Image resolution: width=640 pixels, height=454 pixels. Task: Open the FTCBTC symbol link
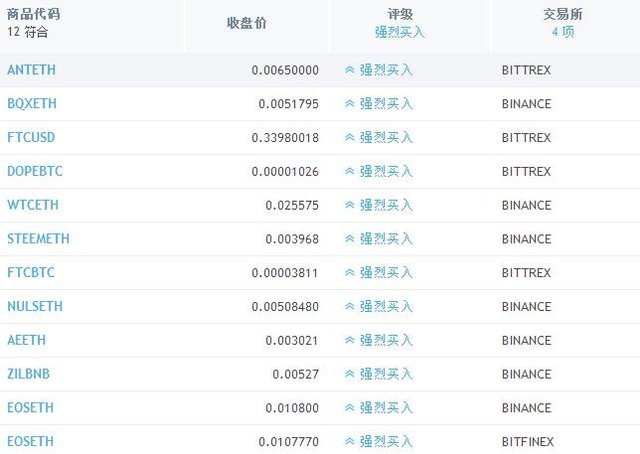coord(31,273)
